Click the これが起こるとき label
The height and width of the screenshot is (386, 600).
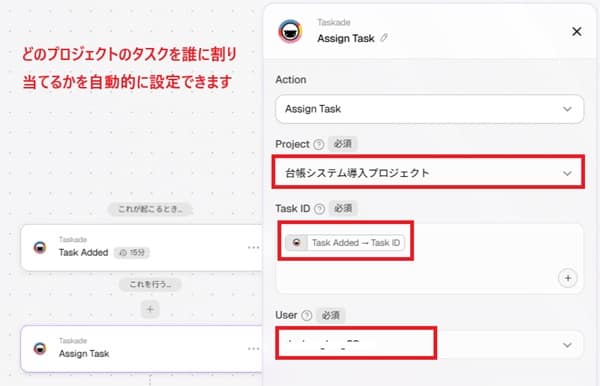point(150,209)
